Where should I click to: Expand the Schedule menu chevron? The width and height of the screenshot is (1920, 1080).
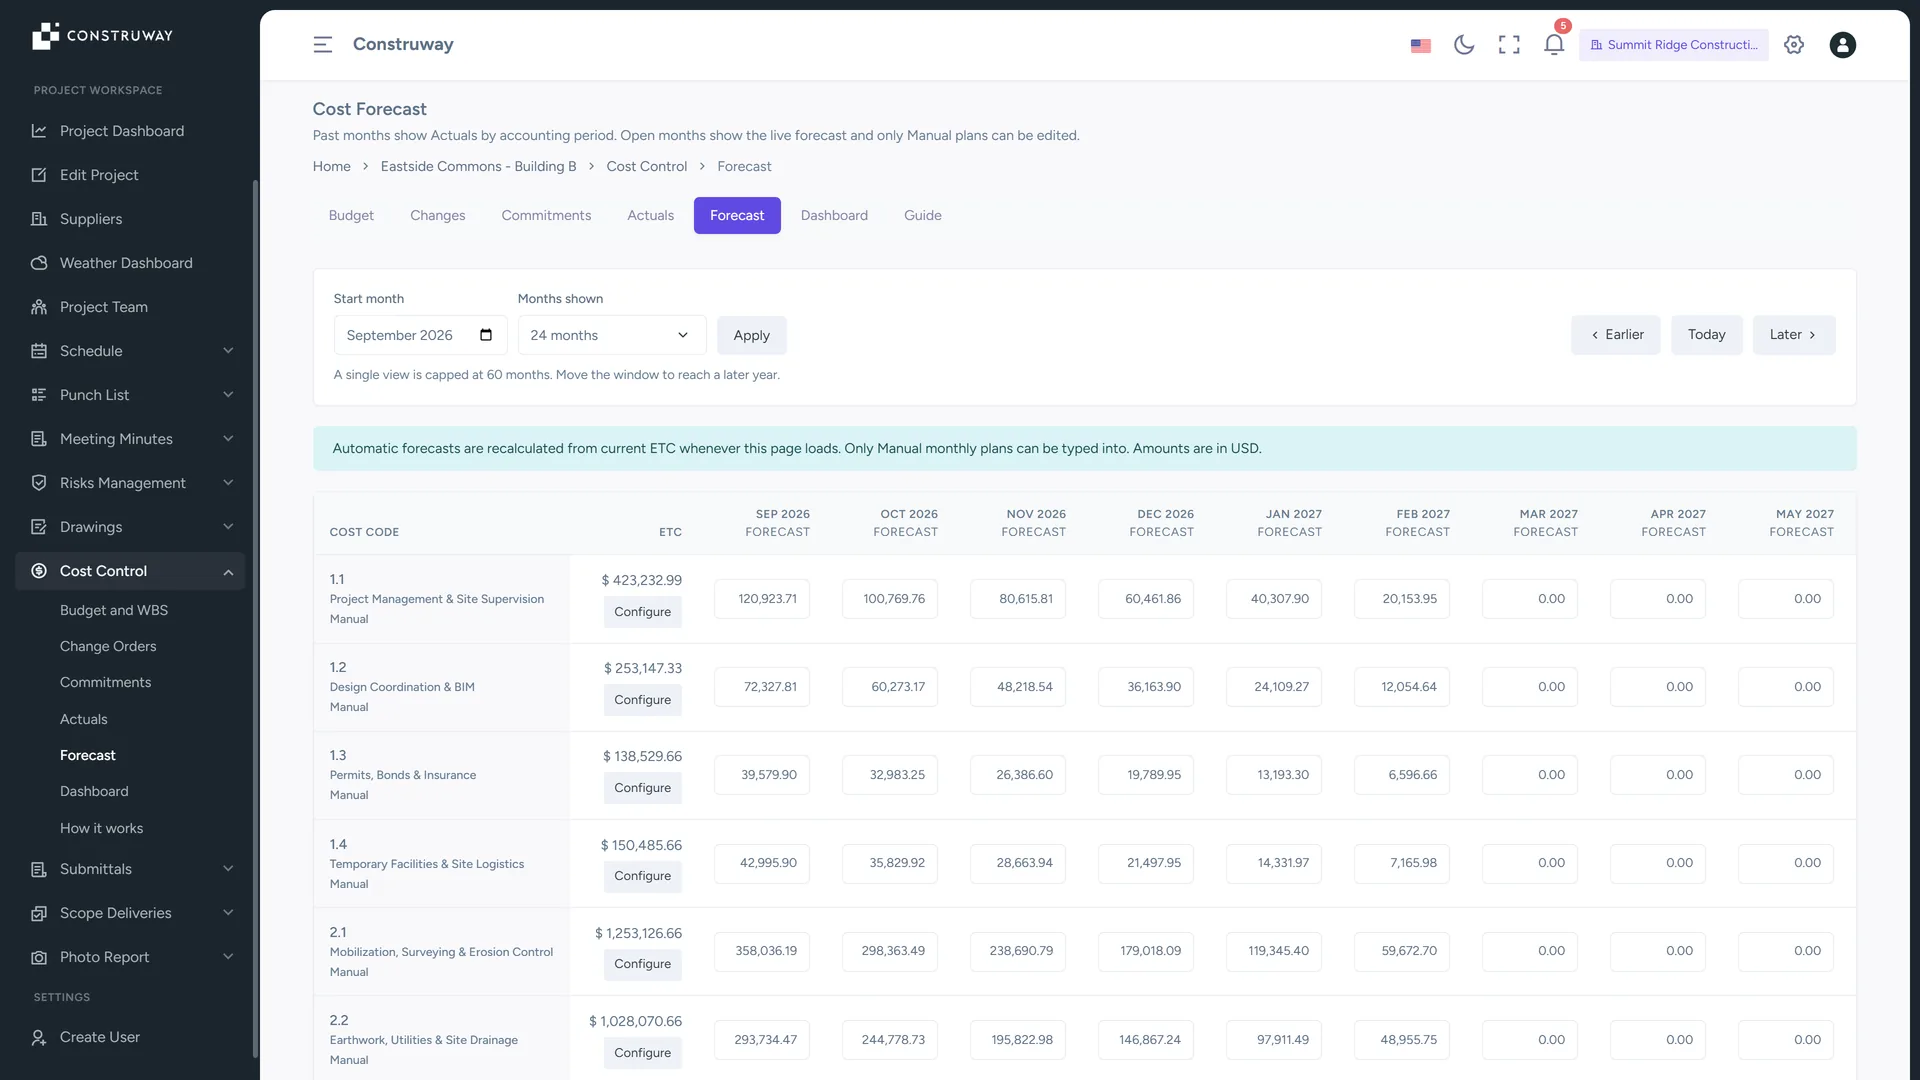[x=228, y=351]
